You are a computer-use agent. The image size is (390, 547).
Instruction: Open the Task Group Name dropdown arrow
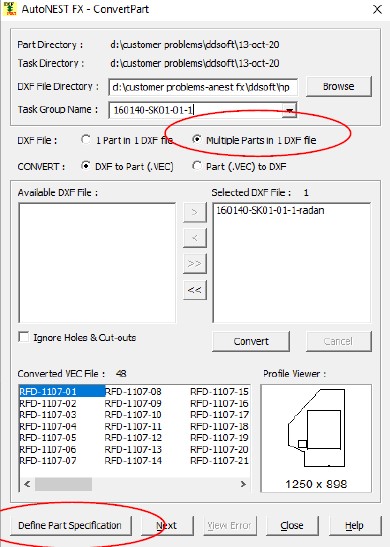point(289,110)
